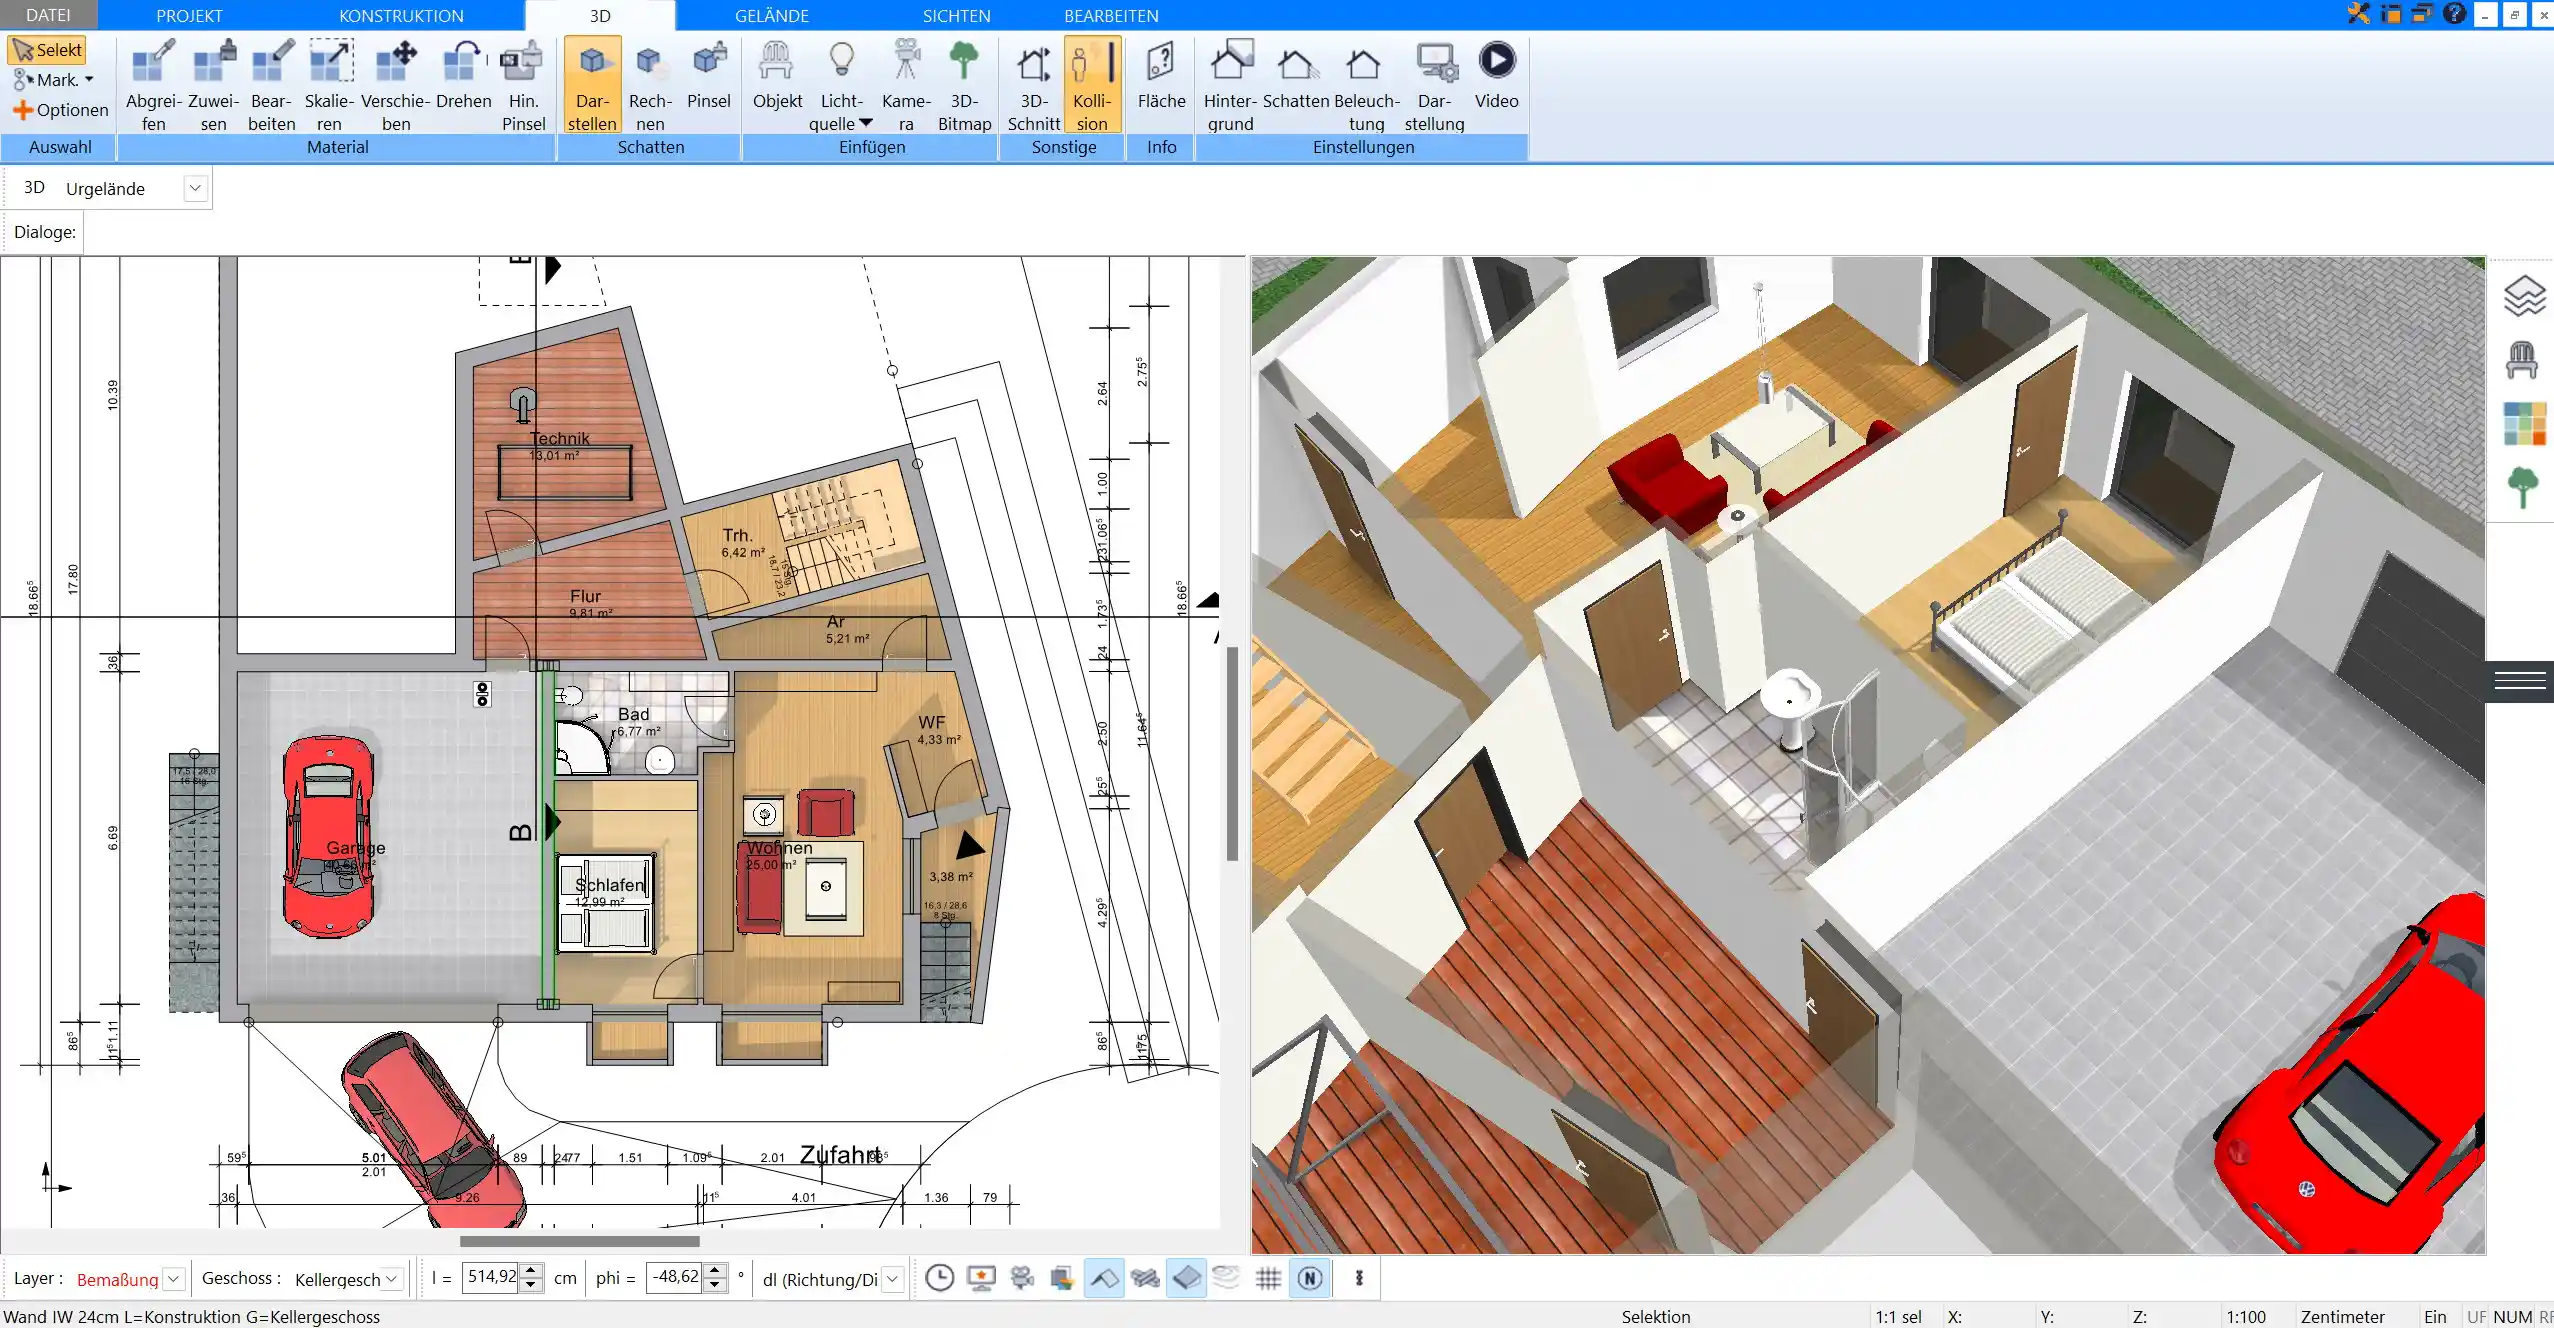Click the wrench tools icon in title bar
The image size is (2554, 1328).
(x=2359, y=14)
